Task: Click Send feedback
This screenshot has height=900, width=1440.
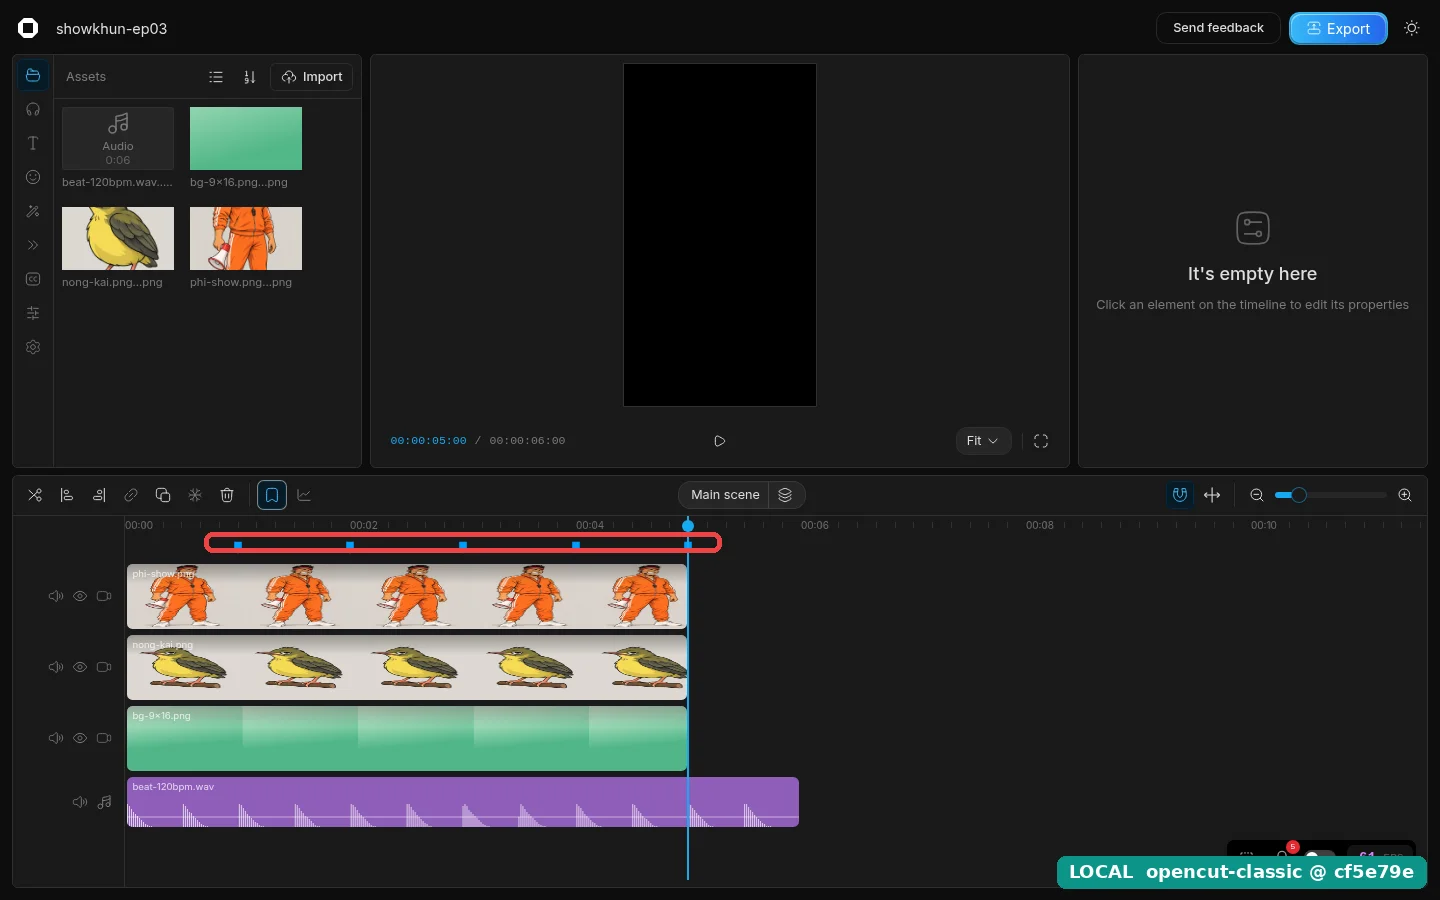Action: point(1218,28)
